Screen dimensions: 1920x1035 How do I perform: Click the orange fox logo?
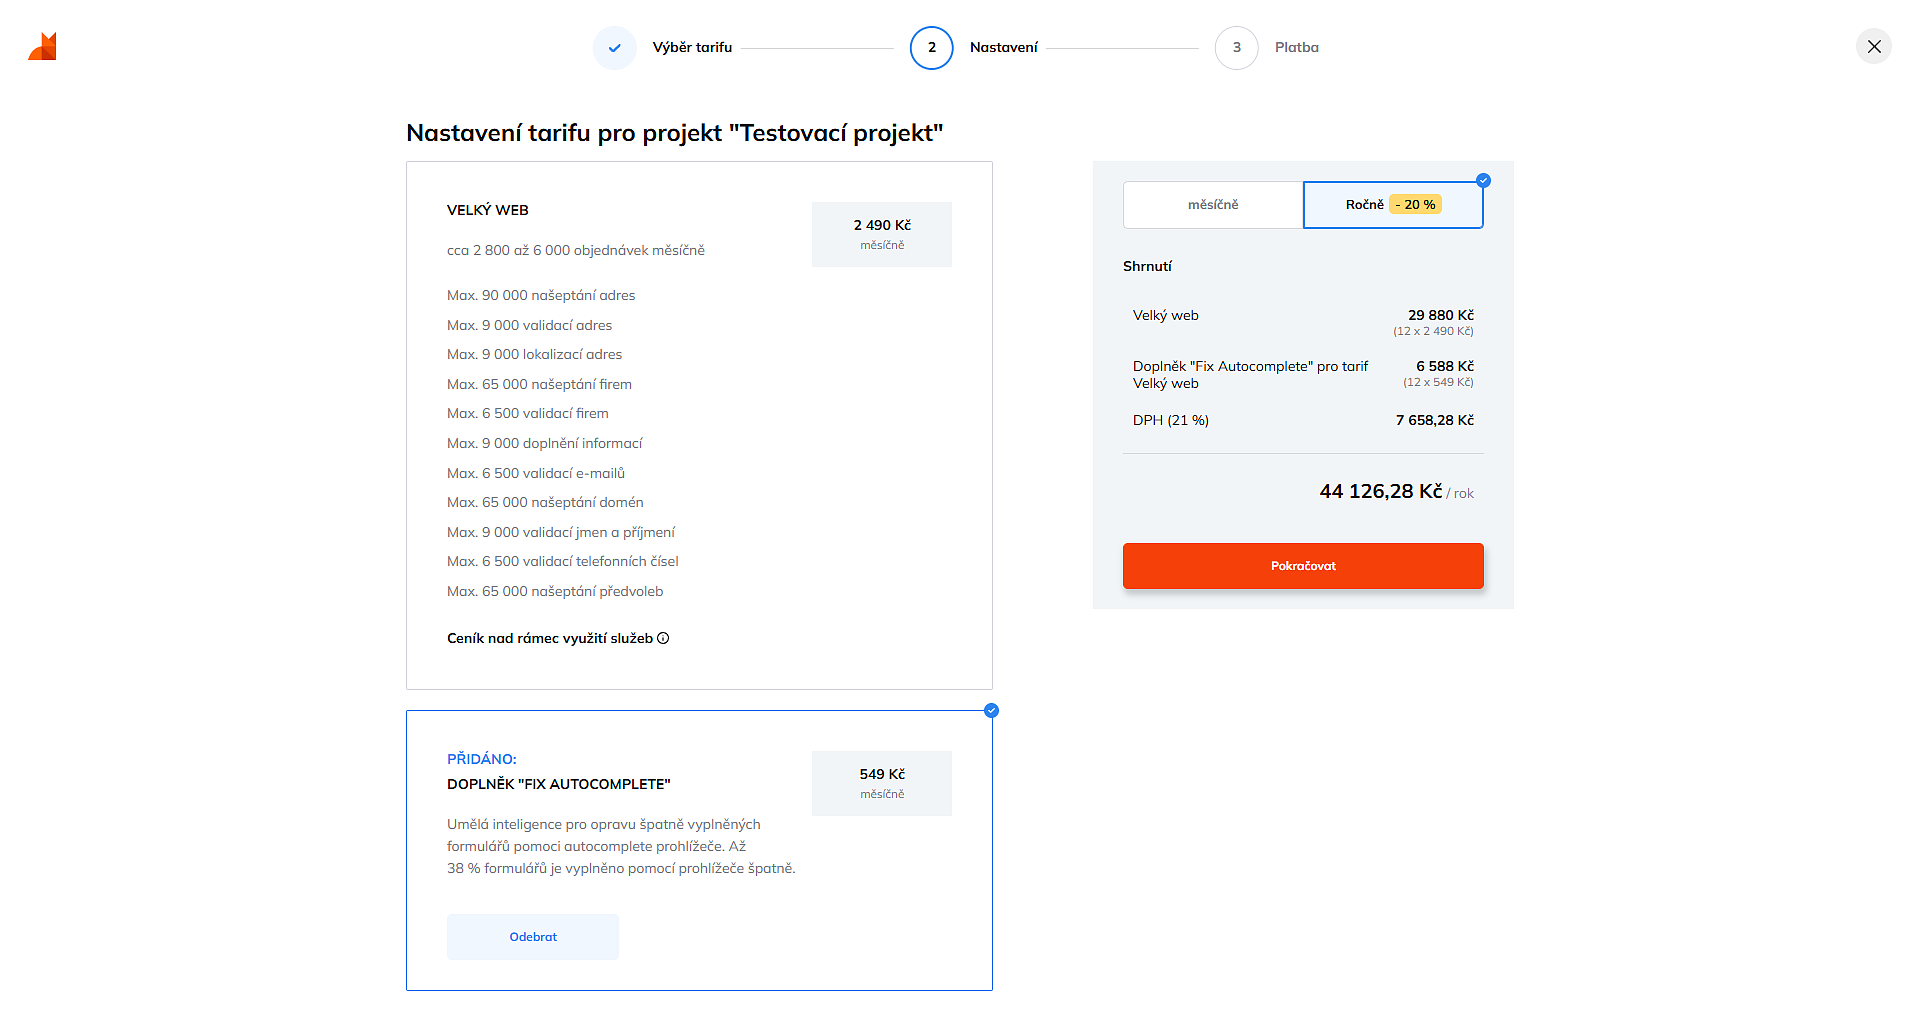(x=43, y=46)
